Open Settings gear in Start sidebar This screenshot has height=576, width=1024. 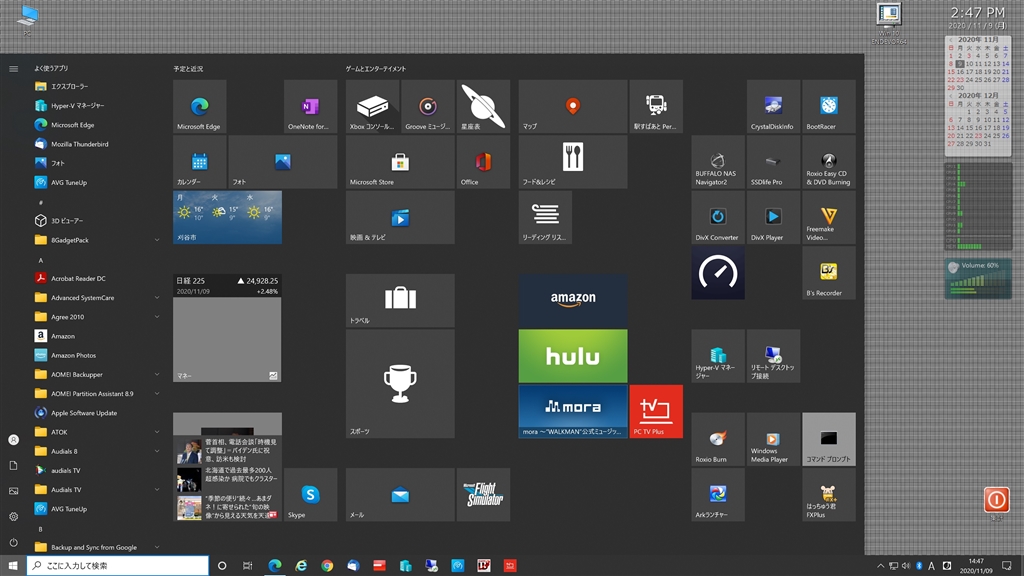(x=13, y=517)
